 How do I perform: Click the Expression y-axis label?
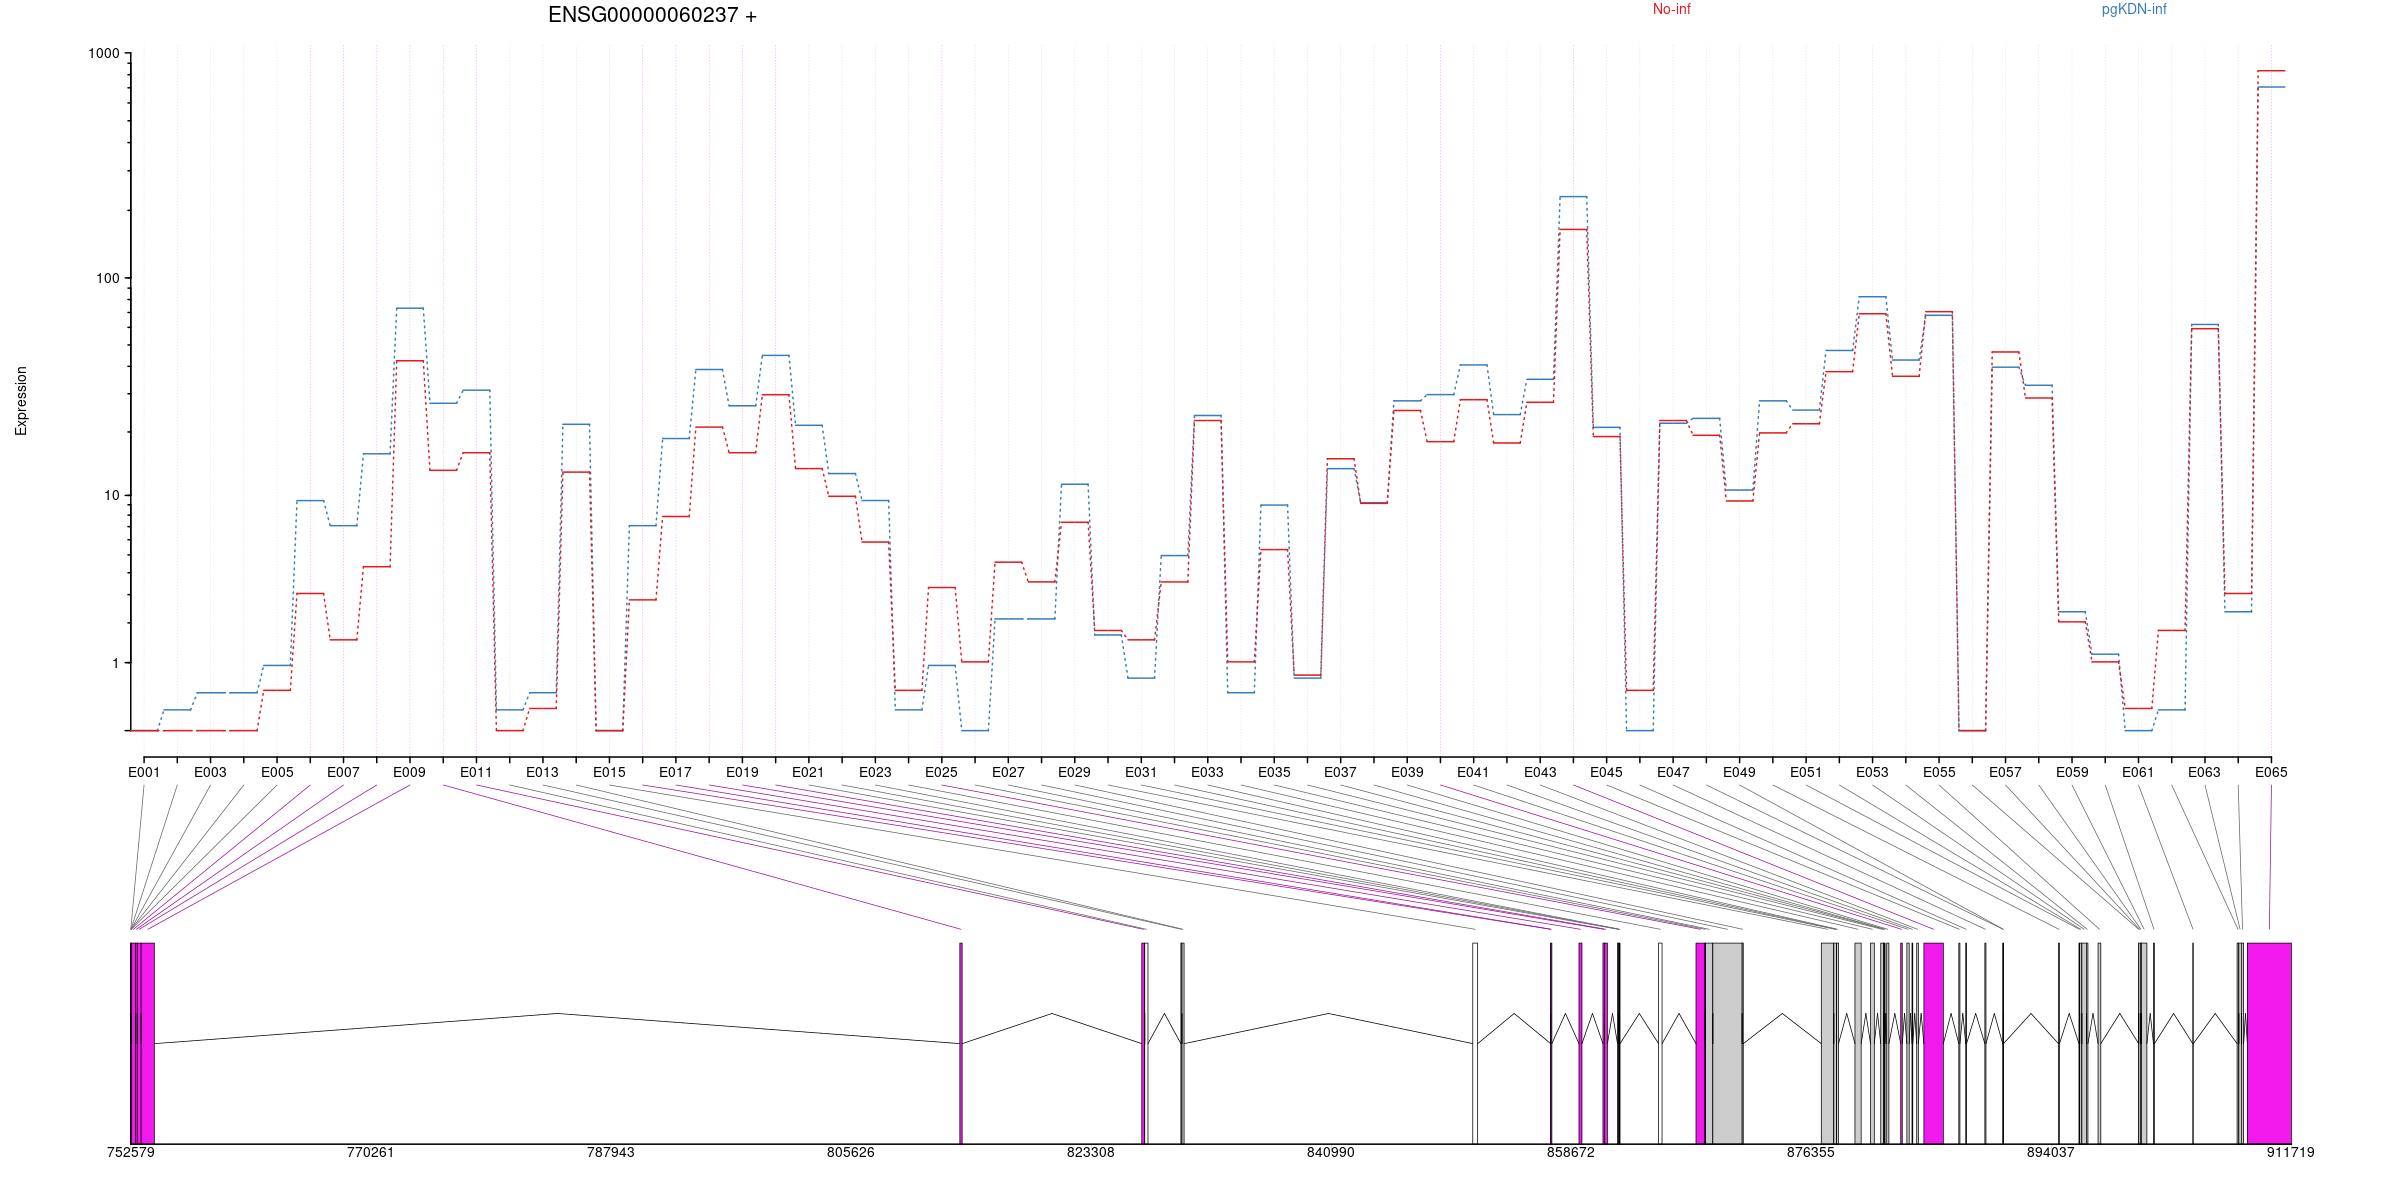(x=21, y=400)
